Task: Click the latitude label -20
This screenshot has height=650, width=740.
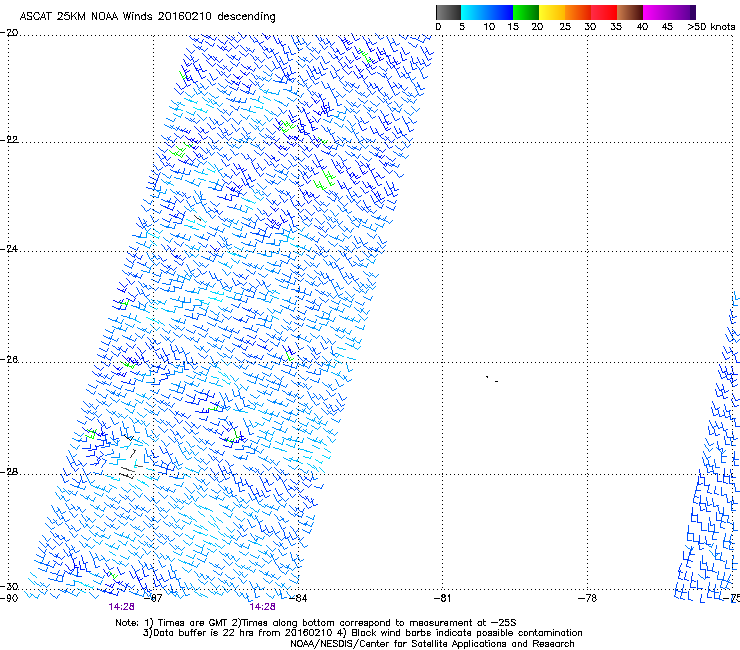Action: [x=9, y=33]
